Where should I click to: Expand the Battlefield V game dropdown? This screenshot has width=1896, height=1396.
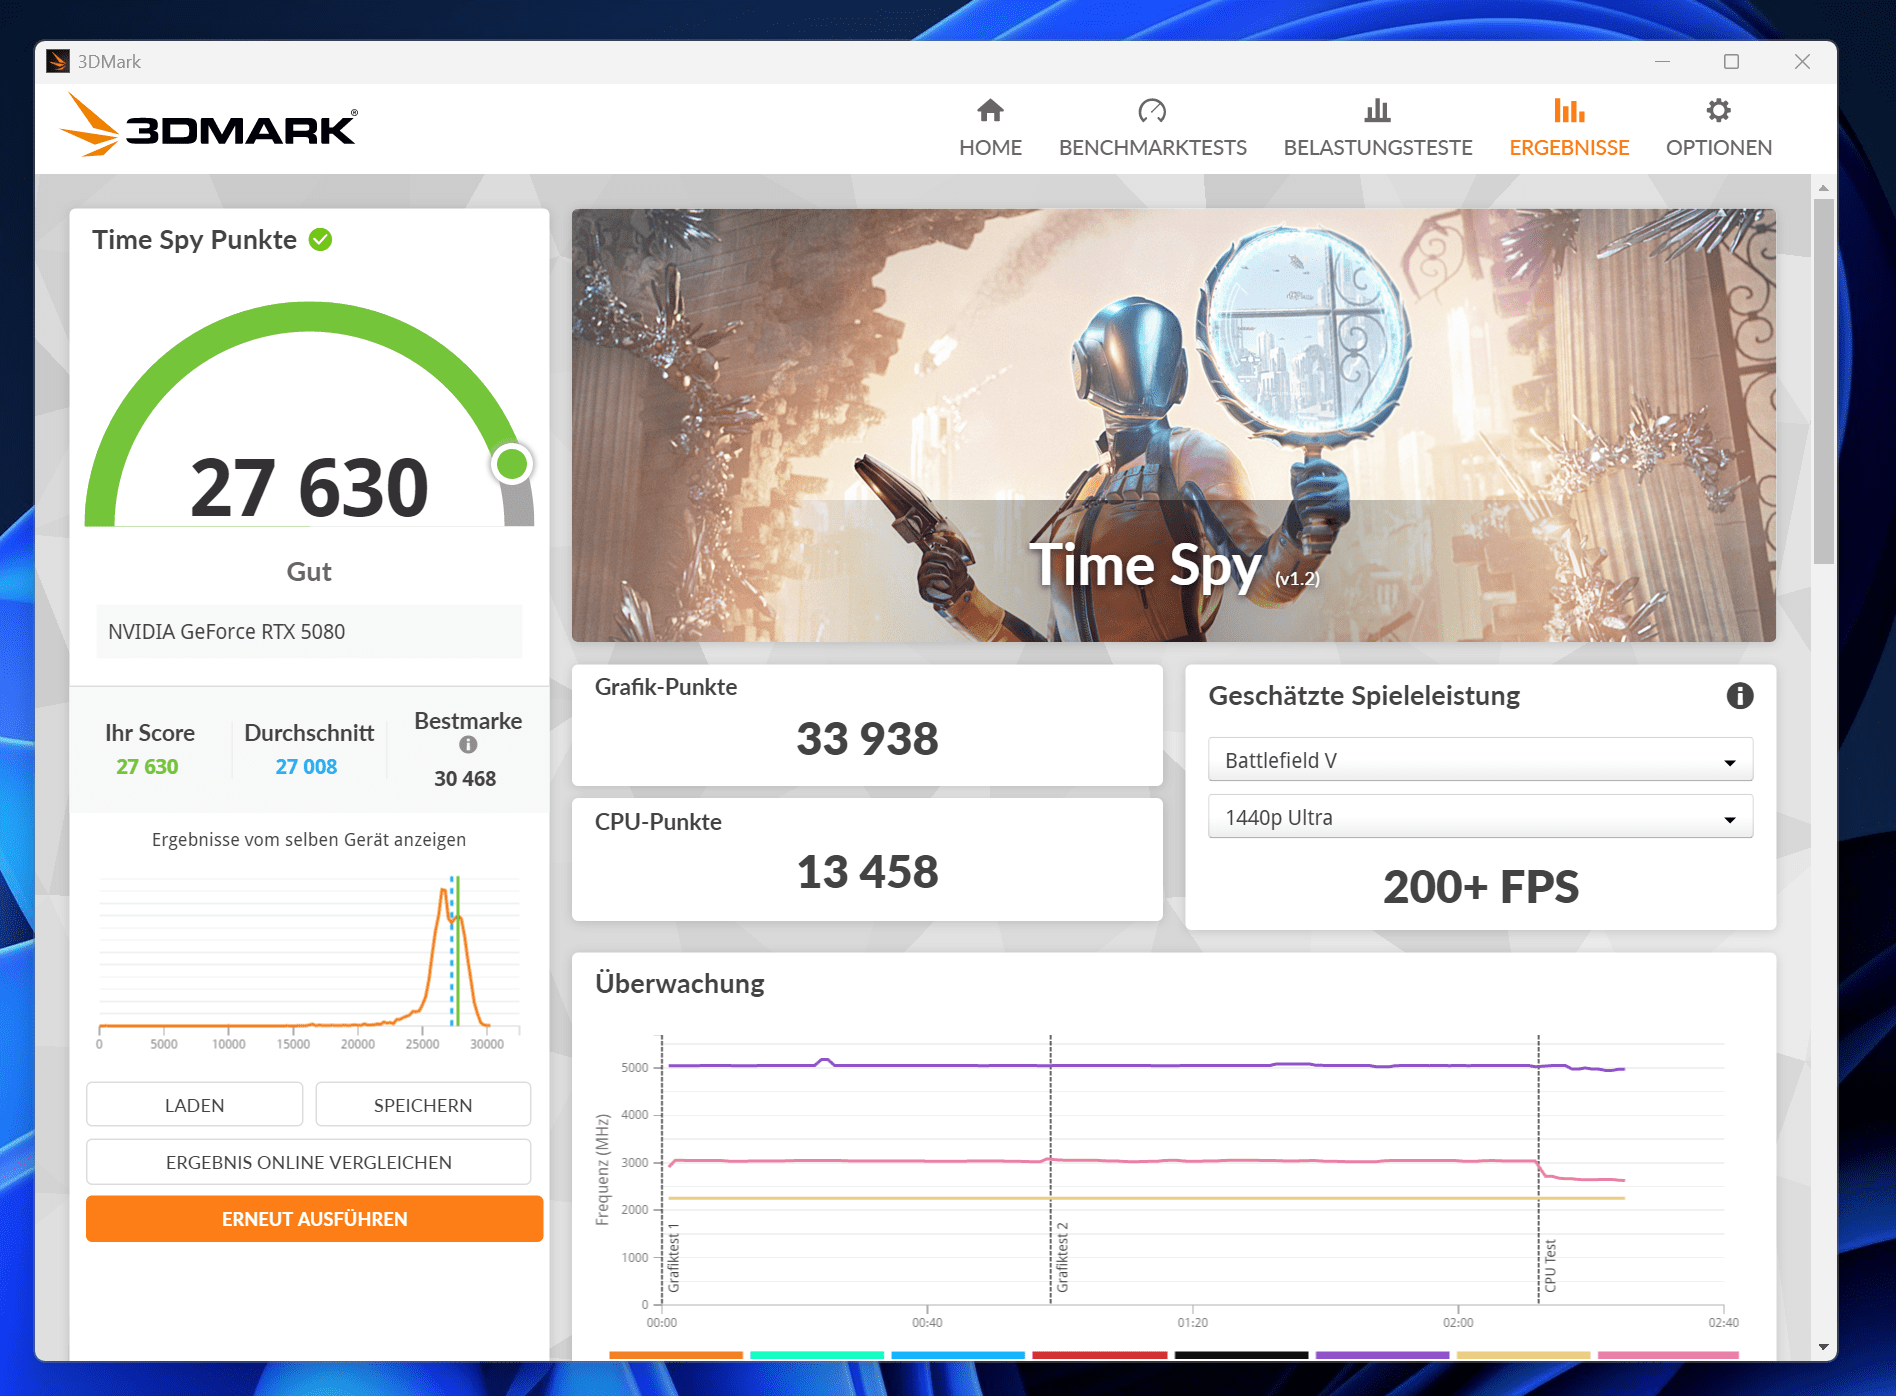[1480, 760]
